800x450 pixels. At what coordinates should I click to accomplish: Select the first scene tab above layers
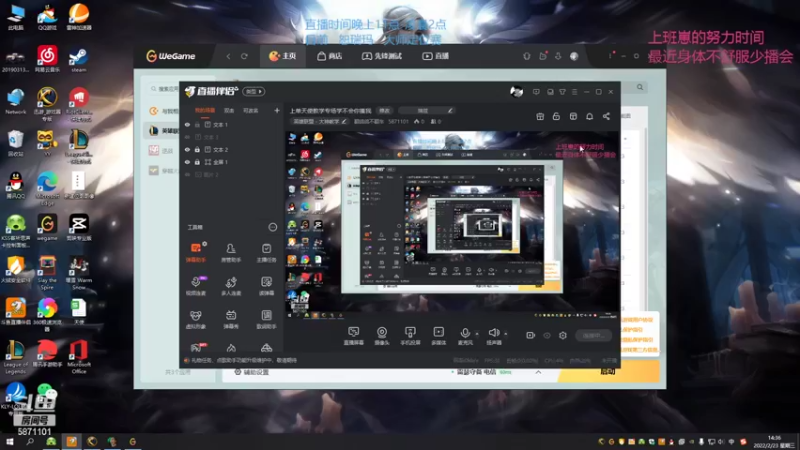point(205,111)
